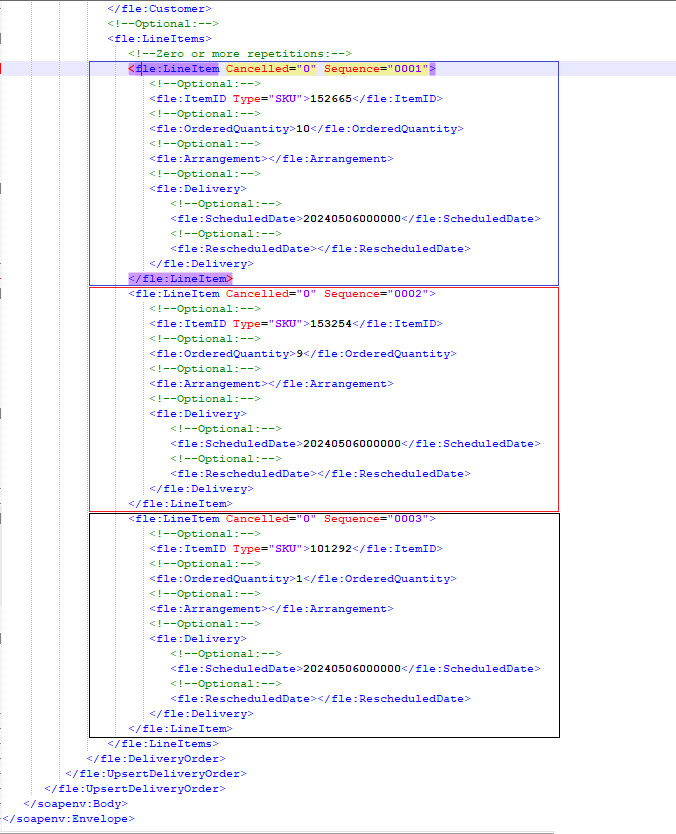Click Type="SKU" on the 153254 line
676x834 pixels.
tap(268, 324)
